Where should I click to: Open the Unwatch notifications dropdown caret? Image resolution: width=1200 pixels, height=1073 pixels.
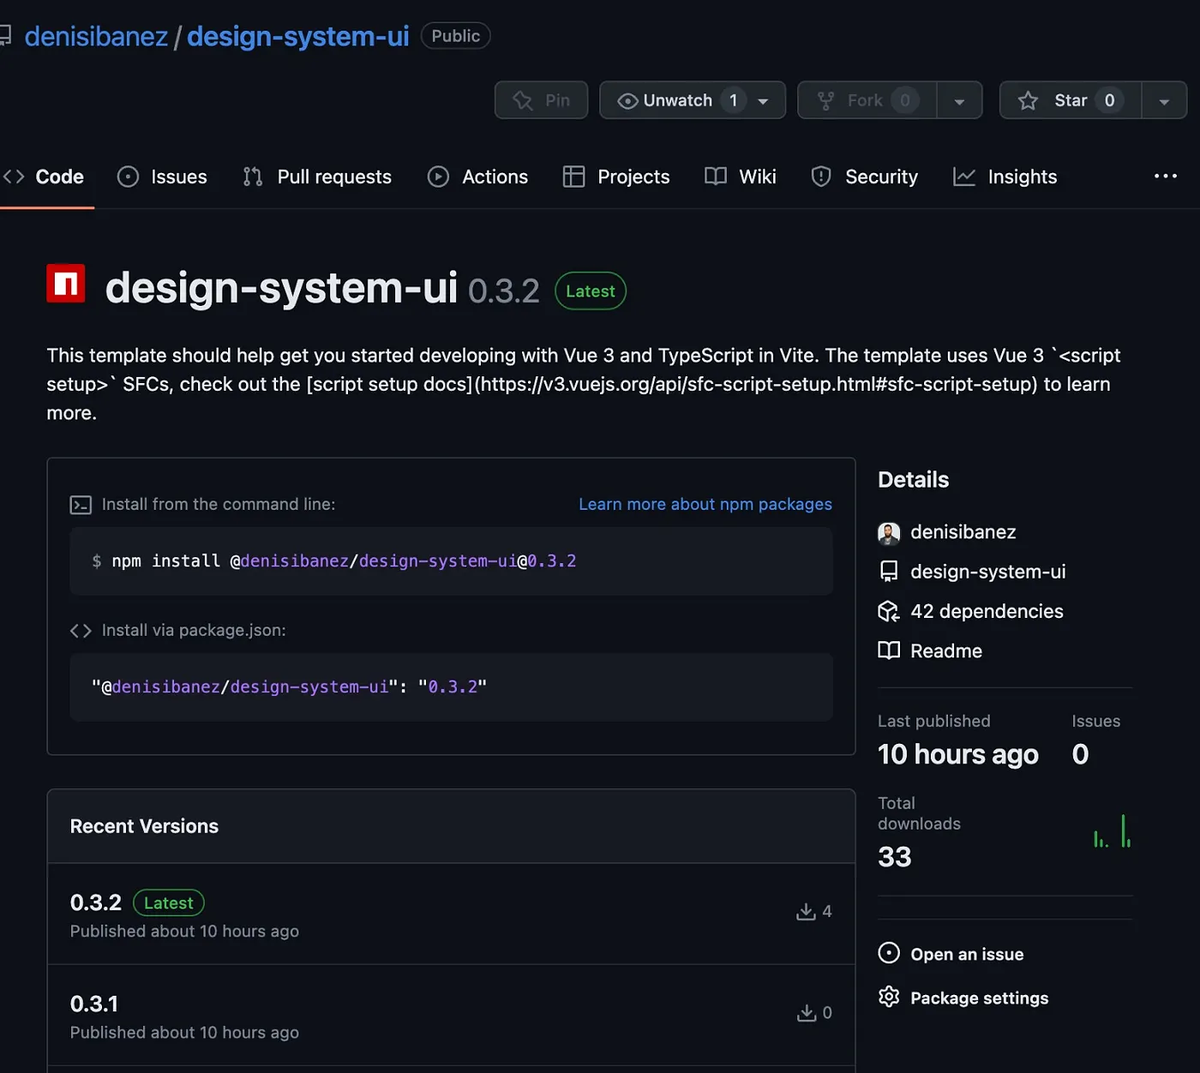[x=764, y=101]
